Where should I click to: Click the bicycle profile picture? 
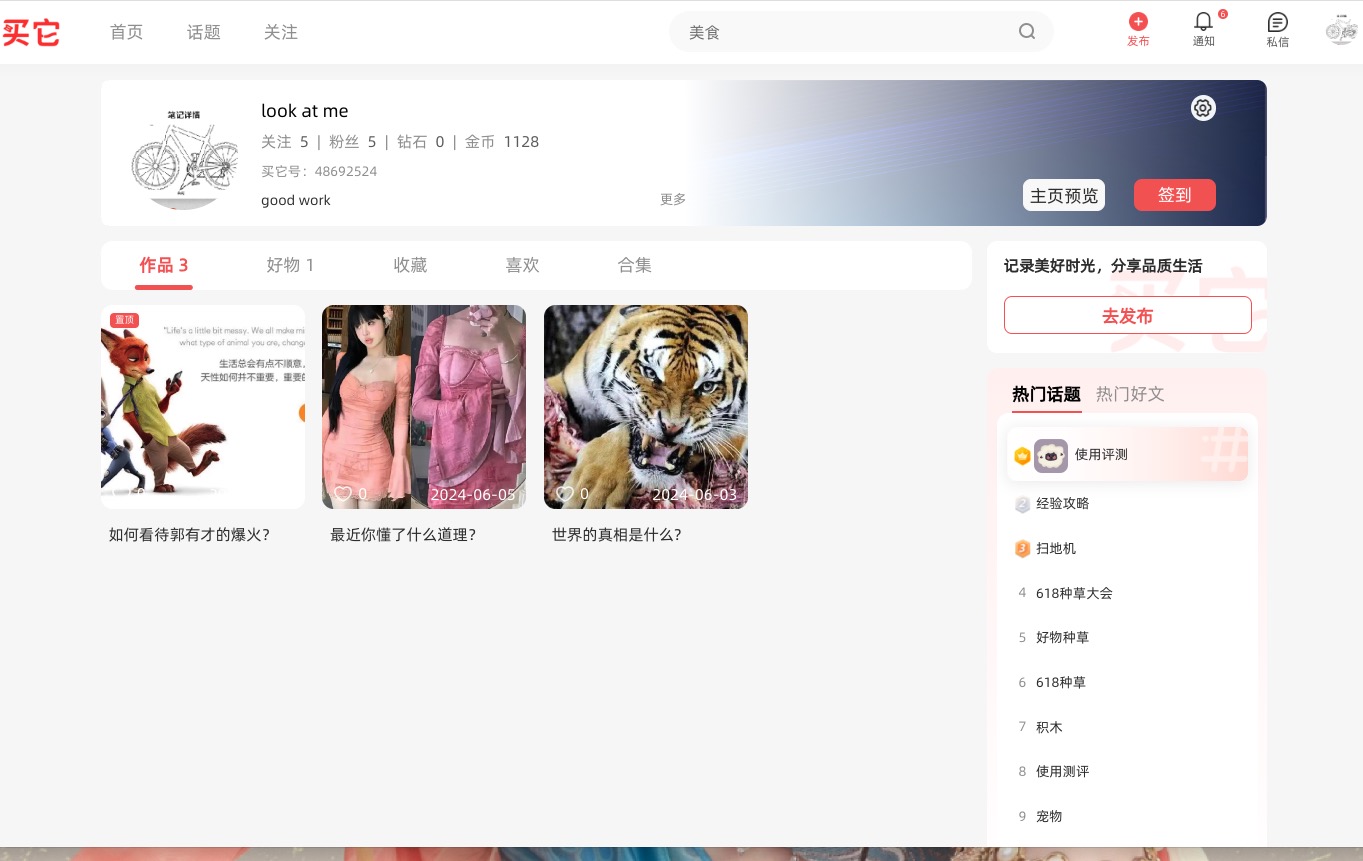pos(185,155)
